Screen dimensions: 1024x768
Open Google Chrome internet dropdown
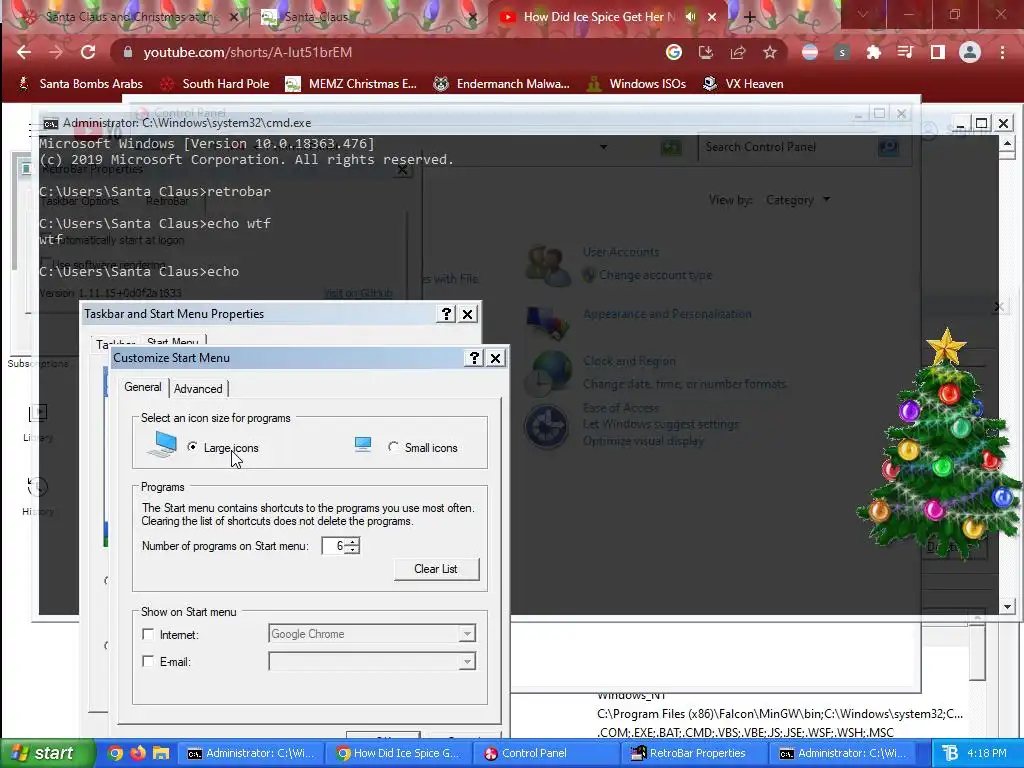coord(467,633)
